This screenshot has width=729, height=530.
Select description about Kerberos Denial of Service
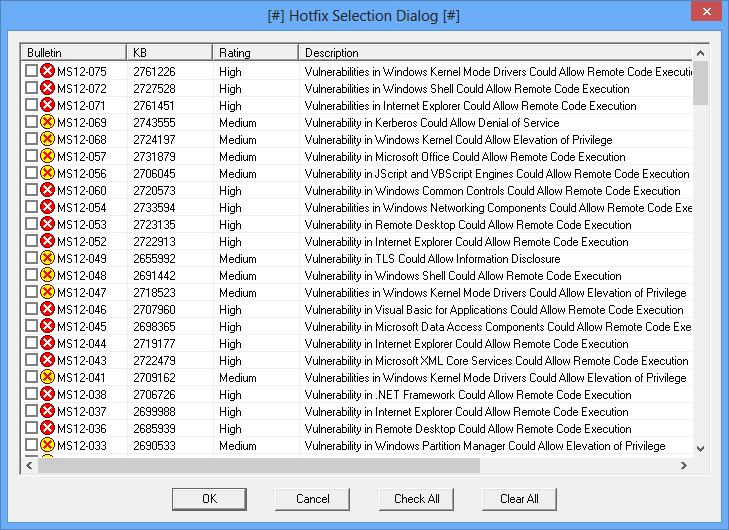[432, 123]
